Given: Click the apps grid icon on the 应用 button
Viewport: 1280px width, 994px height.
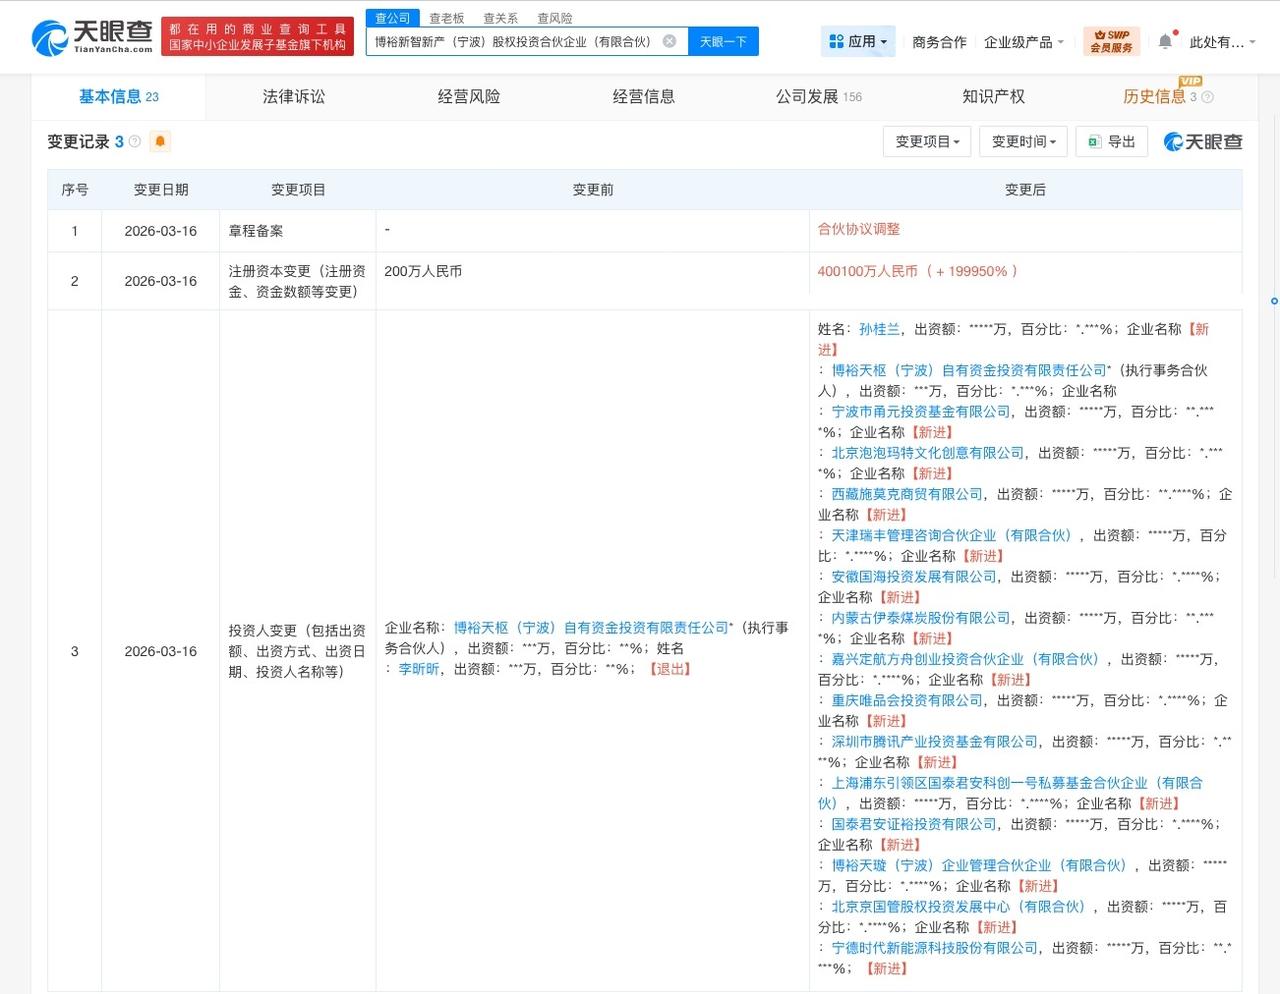Looking at the screenshot, I should click(x=836, y=41).
